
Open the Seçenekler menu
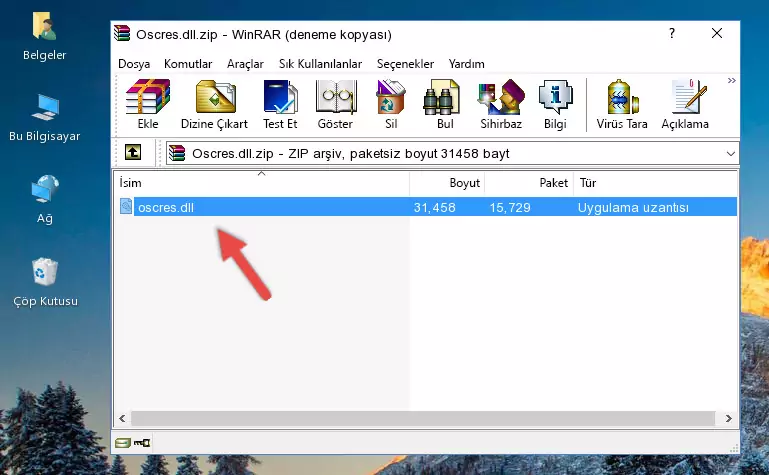[x=405, y=64]
